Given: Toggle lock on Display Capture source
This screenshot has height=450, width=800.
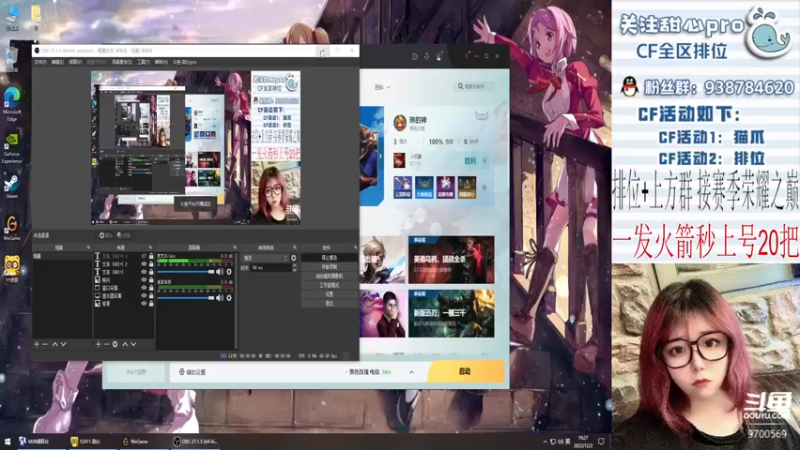Looking at the screenshot, I should pyautogui.click(x=151, y=295).
